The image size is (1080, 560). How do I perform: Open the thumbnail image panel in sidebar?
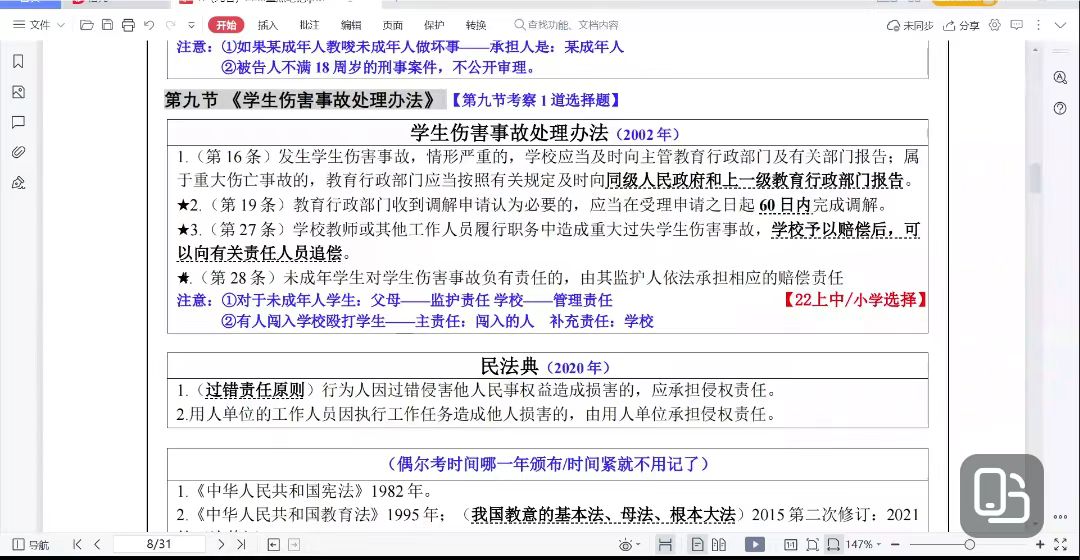pos(19,92)
